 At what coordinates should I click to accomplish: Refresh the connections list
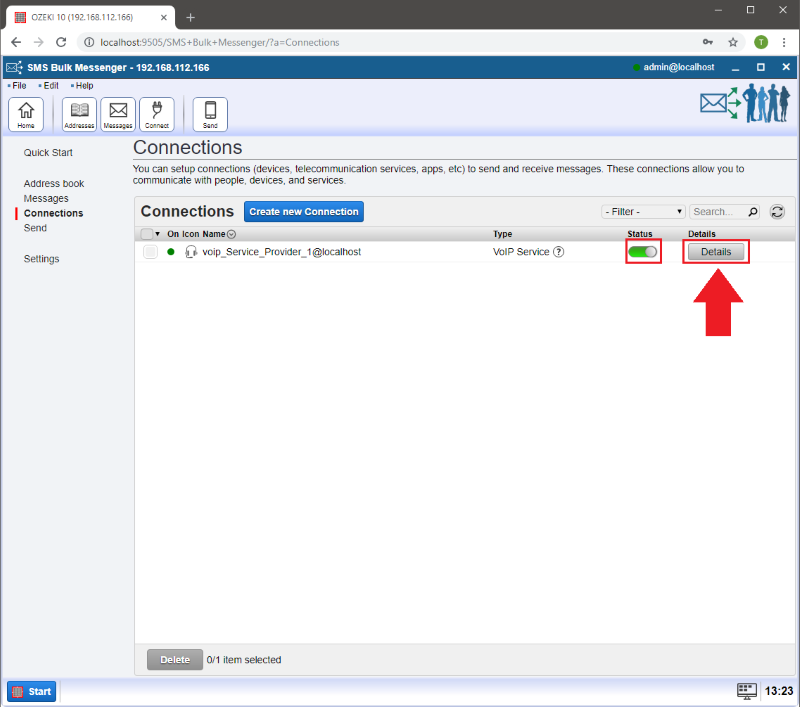[x=777, y=212]
